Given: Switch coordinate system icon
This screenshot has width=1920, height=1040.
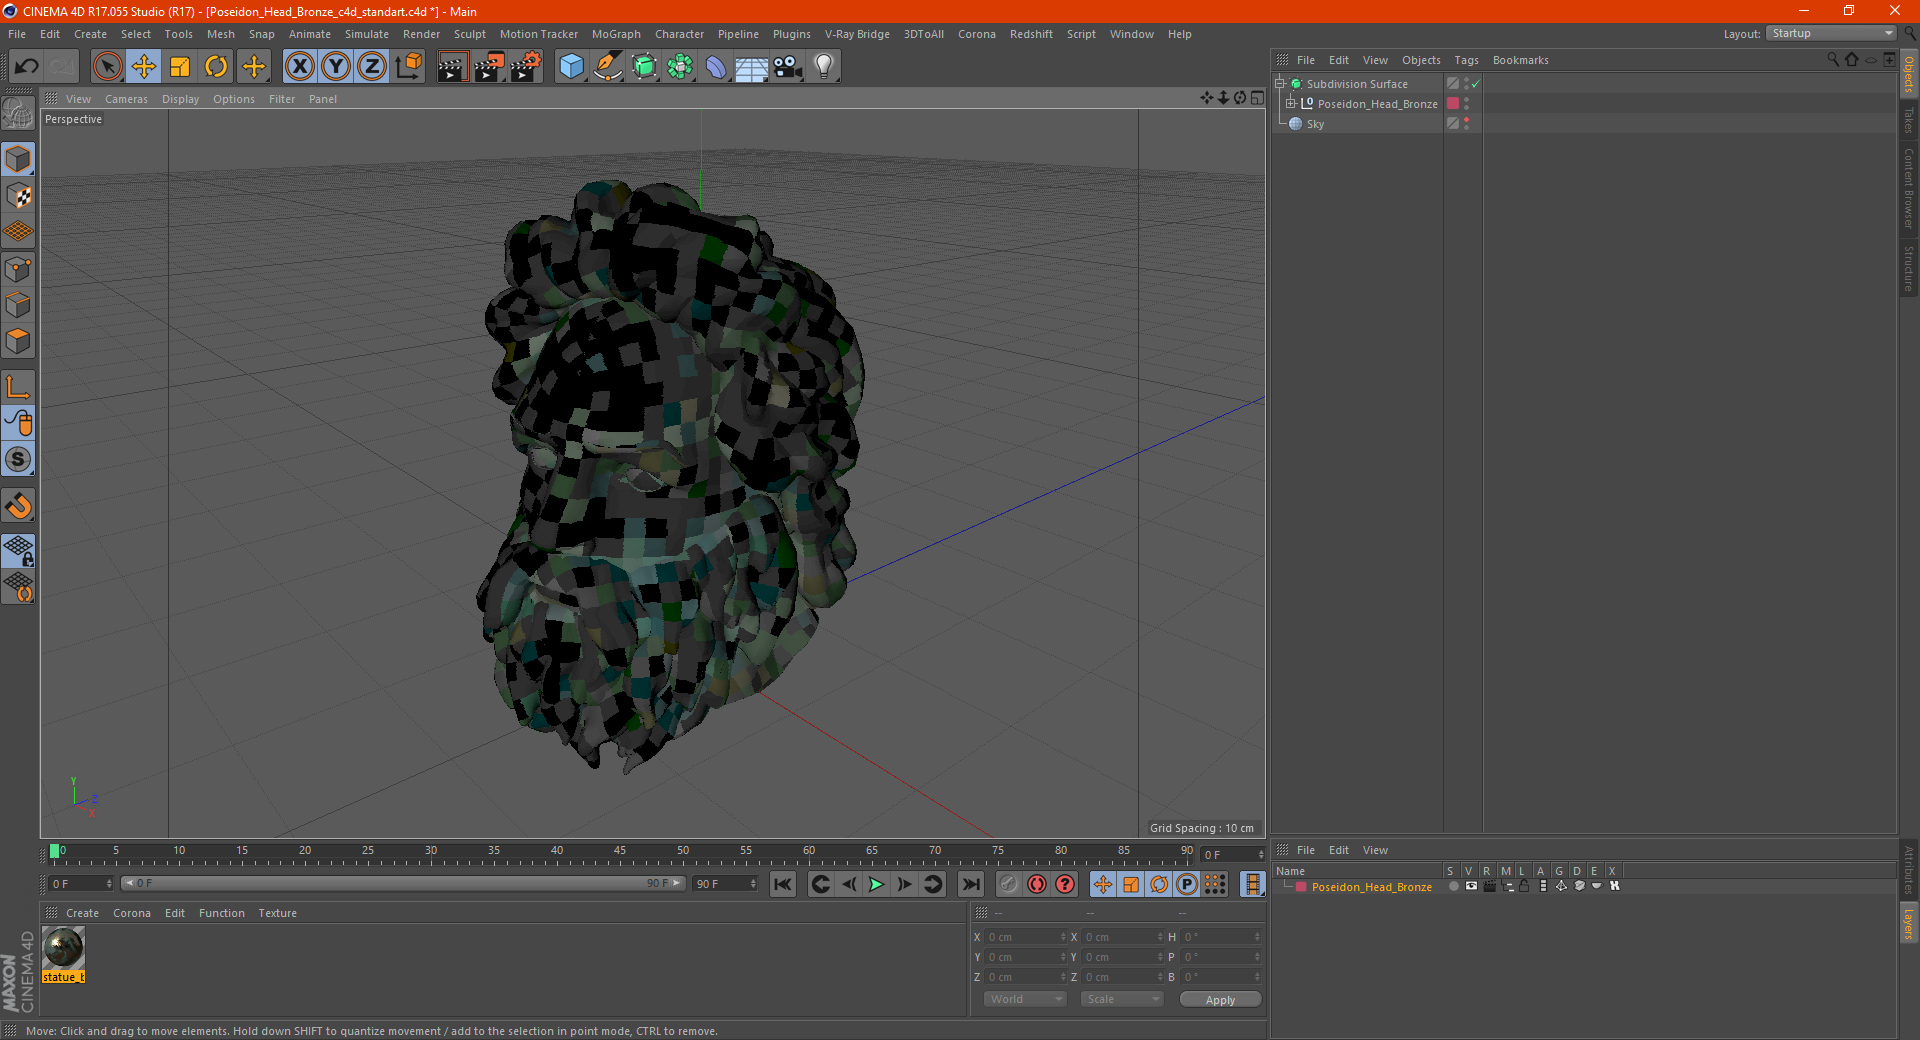Looking at the screenshot, I should pos(409,67).
